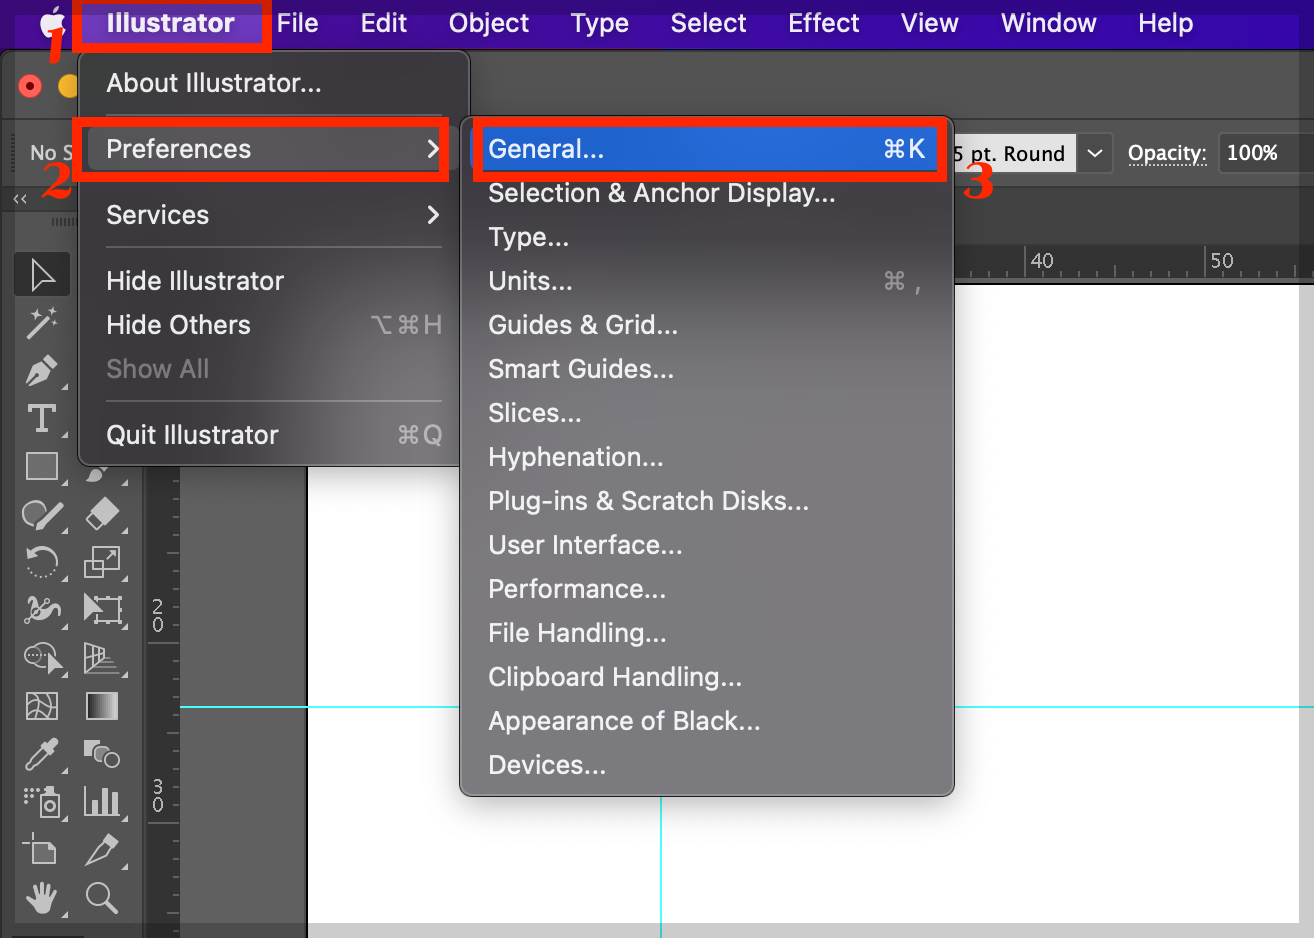This screenshot has width=1314, height=938.
Task: Expand the Preferences submenu arrow
Action: point(433,149)
